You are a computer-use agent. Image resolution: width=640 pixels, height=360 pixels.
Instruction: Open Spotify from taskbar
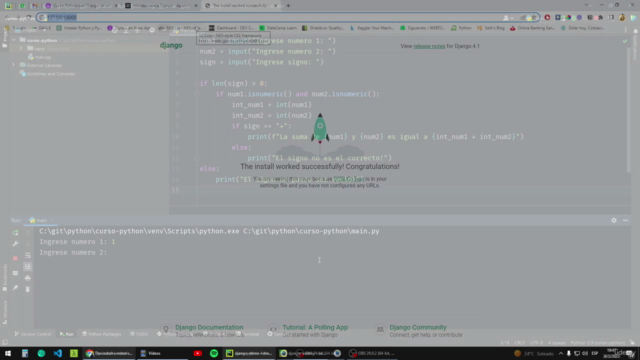click(214, 353)
